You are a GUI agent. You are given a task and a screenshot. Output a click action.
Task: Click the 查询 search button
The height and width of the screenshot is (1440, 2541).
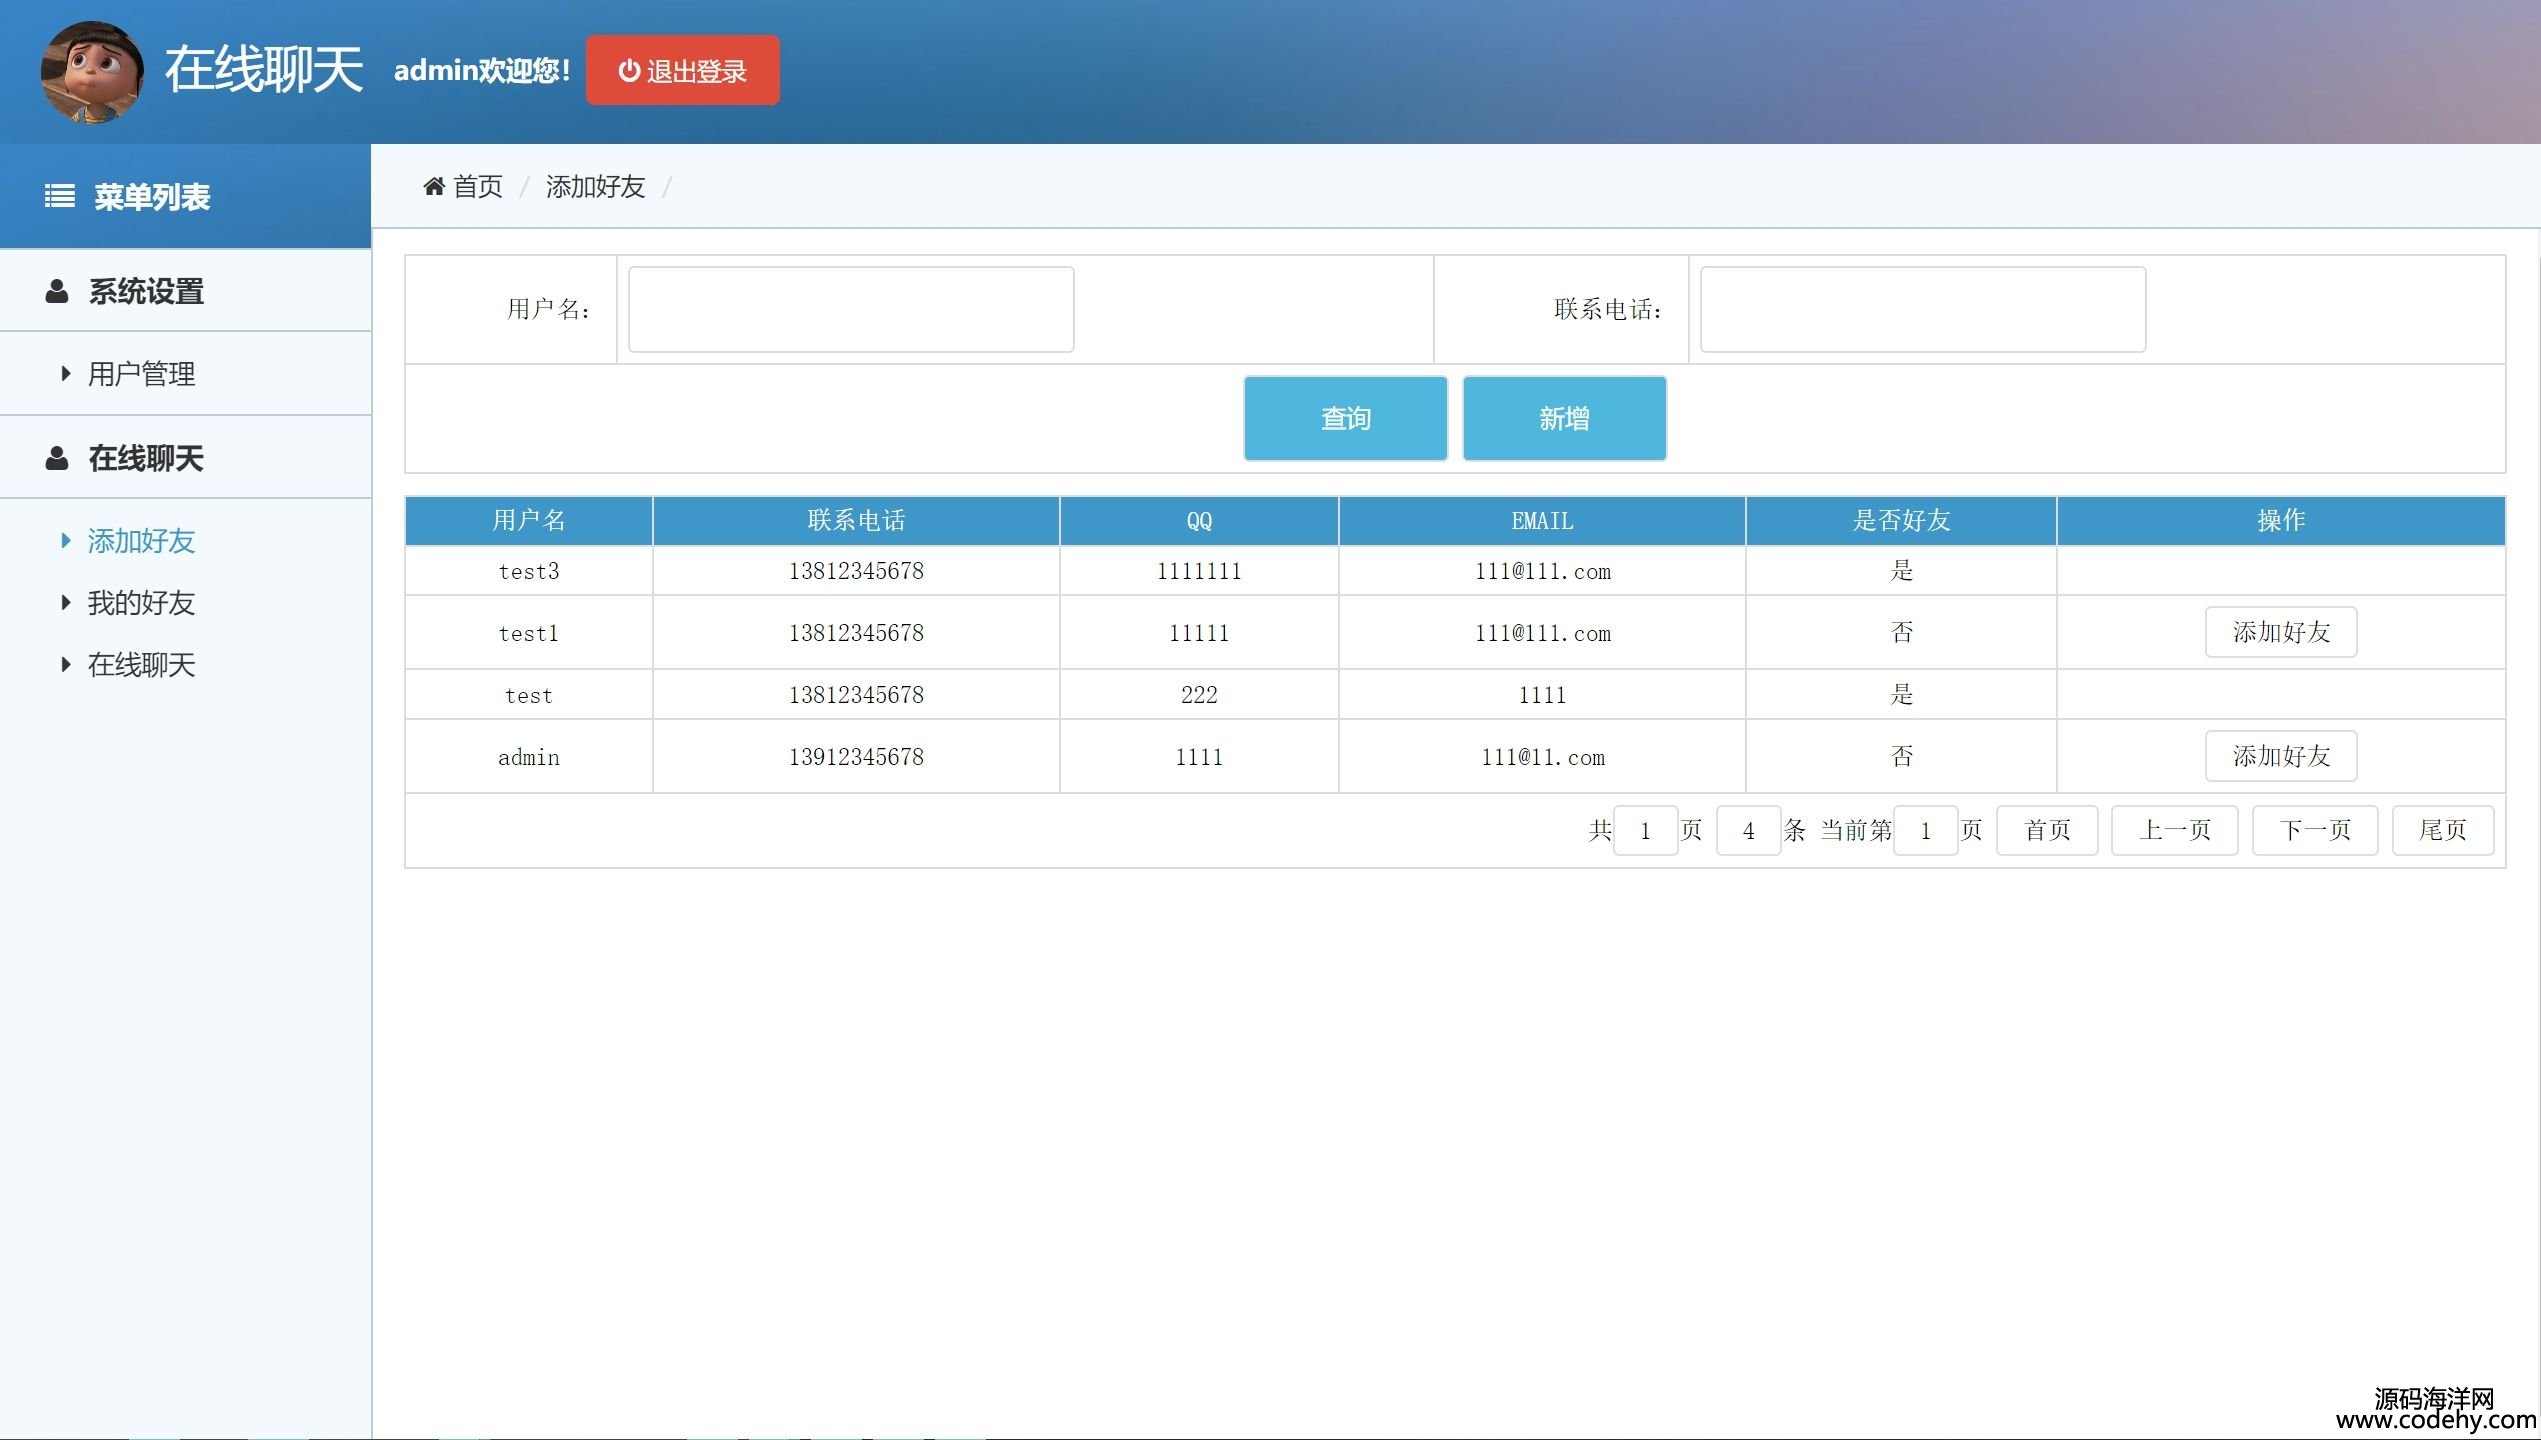[1345, 418]
